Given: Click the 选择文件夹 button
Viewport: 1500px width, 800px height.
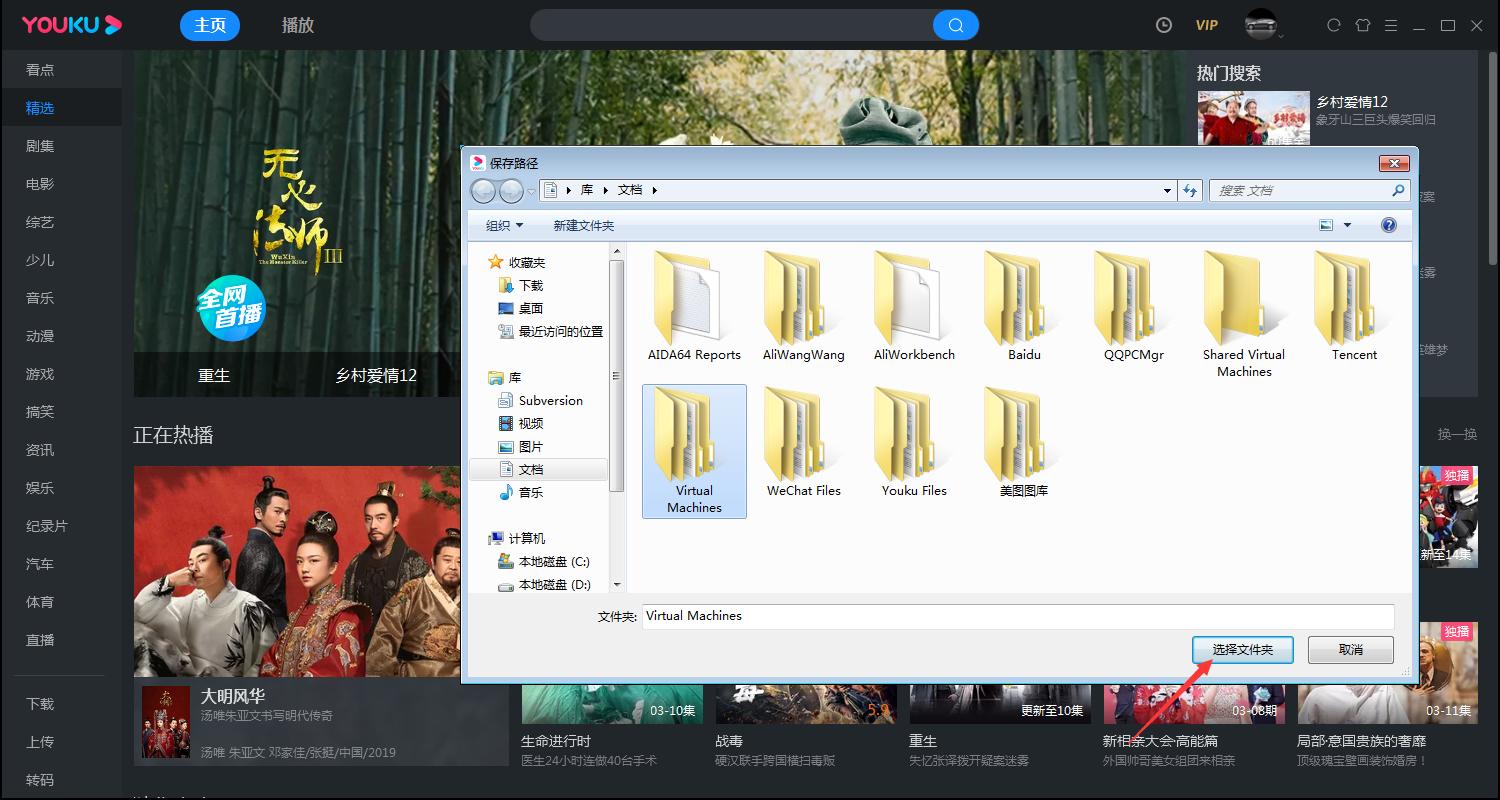Looking at the screenshot, I should [1242, 649].
